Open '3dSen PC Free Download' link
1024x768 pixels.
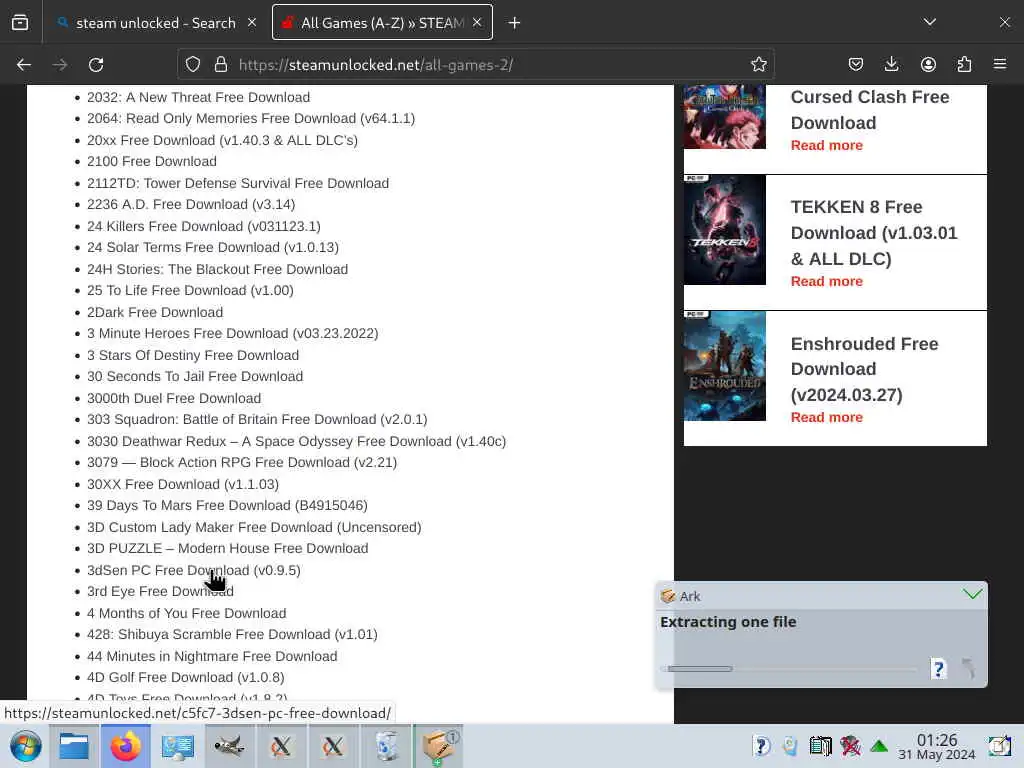pyautogui.click(x=194, y=571)
